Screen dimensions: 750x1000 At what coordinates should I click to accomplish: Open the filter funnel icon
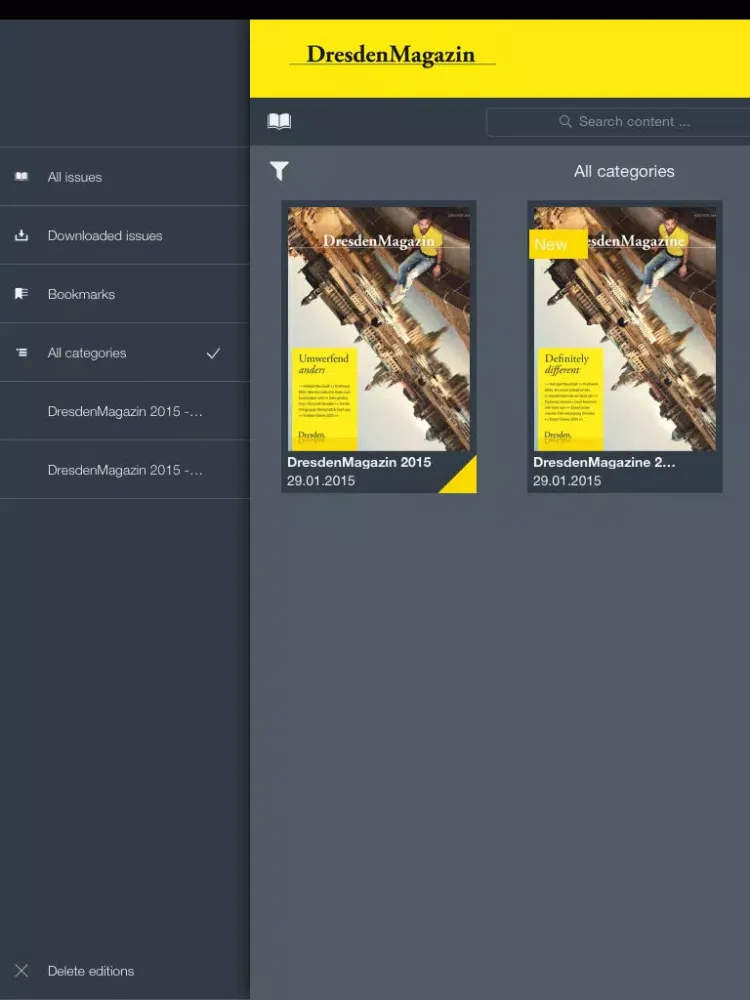click(x=279, y=171)
